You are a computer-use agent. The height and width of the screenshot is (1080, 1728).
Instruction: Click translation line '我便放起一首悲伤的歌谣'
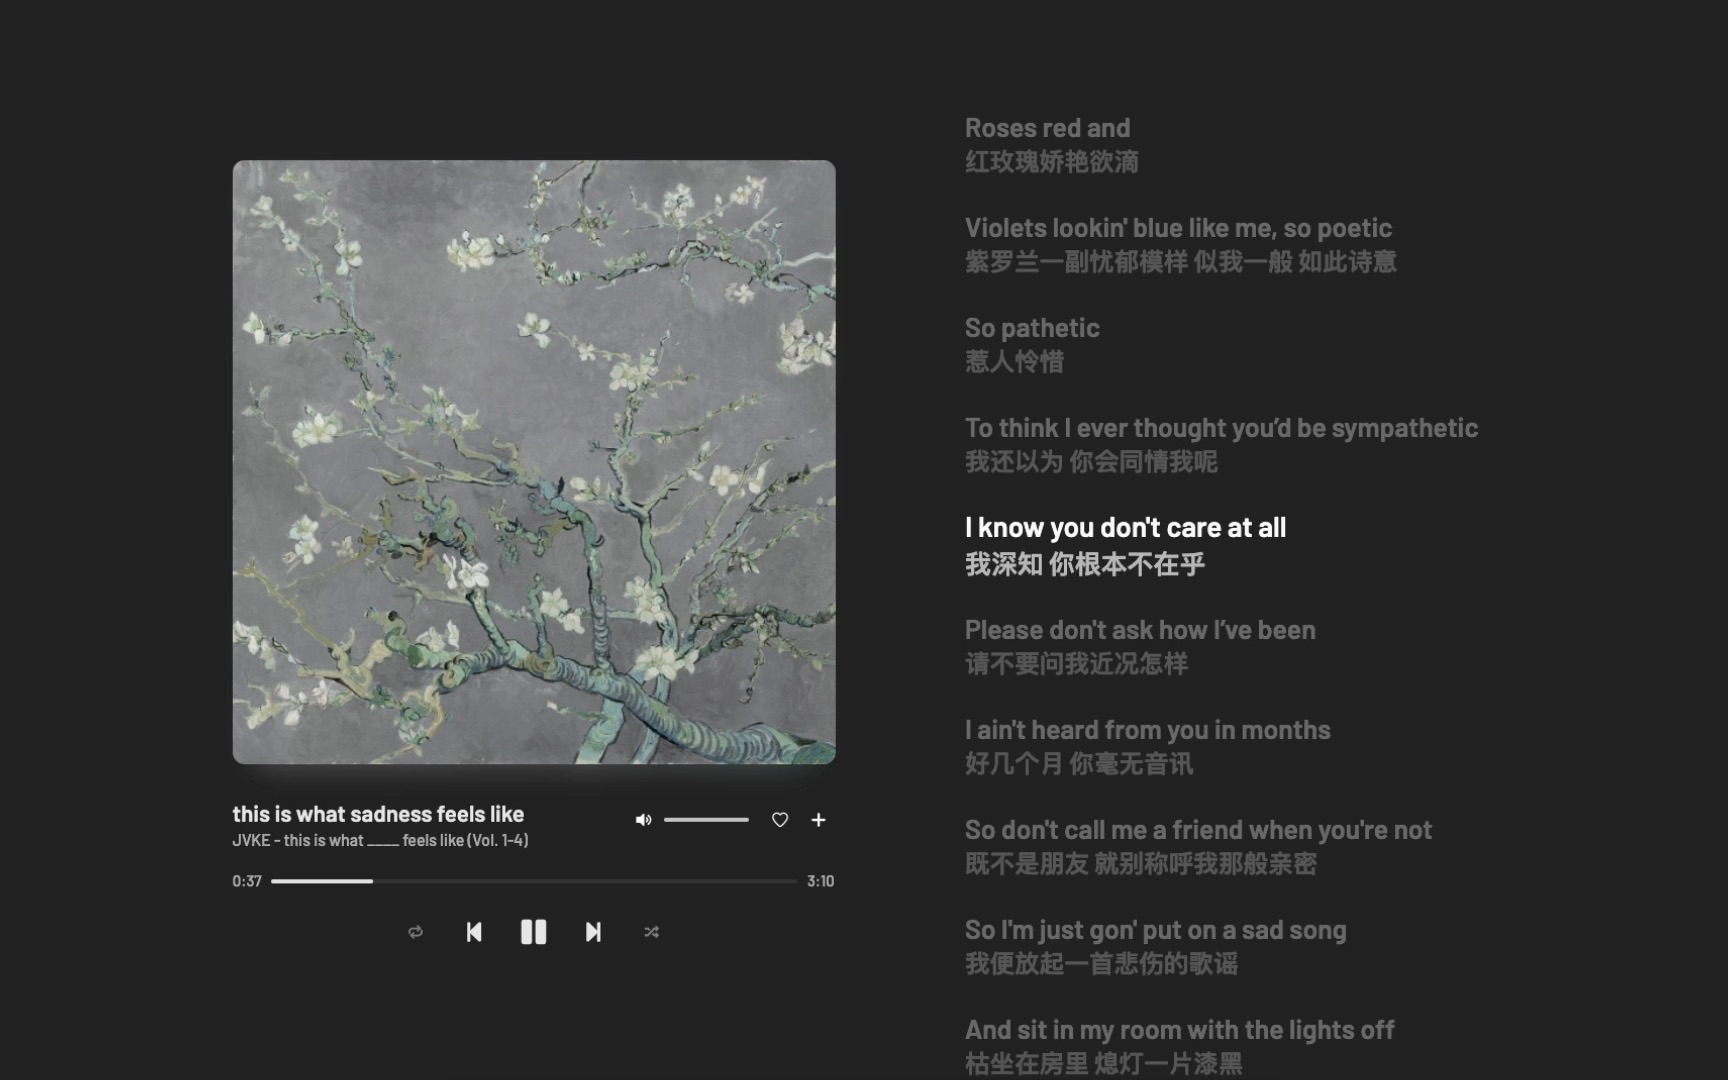coord(1101,964)
